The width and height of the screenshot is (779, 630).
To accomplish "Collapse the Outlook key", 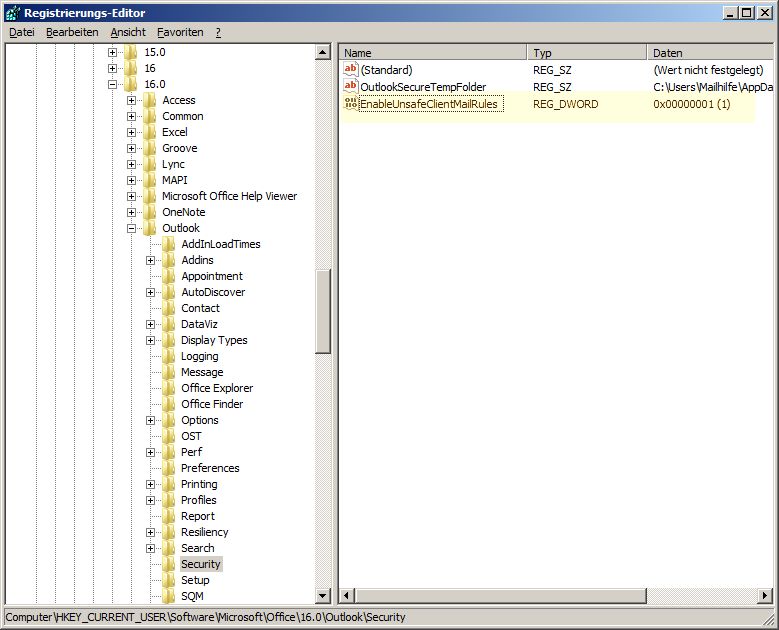I will tap(131, 229).
